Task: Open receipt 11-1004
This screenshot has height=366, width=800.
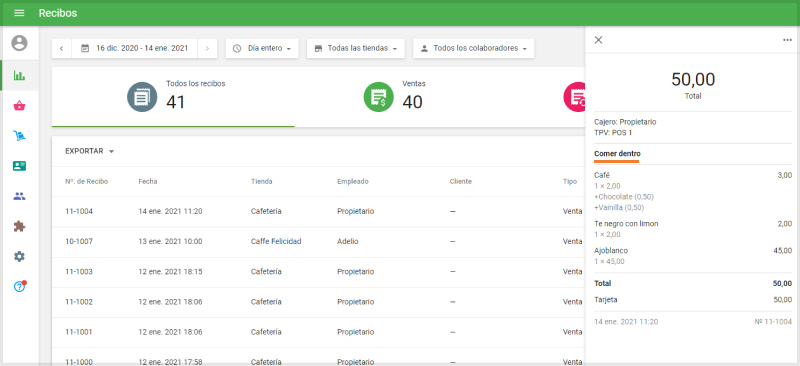Action: click(318, 211)
